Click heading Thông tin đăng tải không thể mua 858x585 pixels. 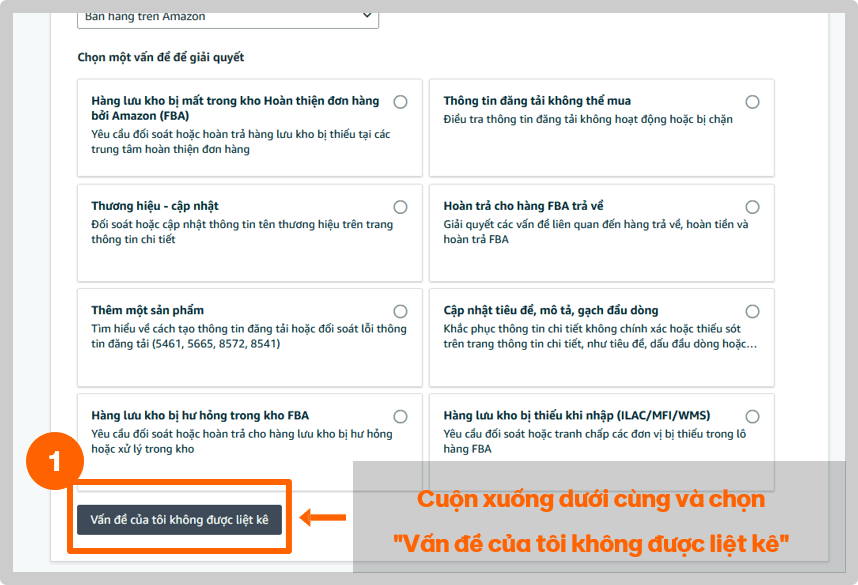tap(537, 101)
